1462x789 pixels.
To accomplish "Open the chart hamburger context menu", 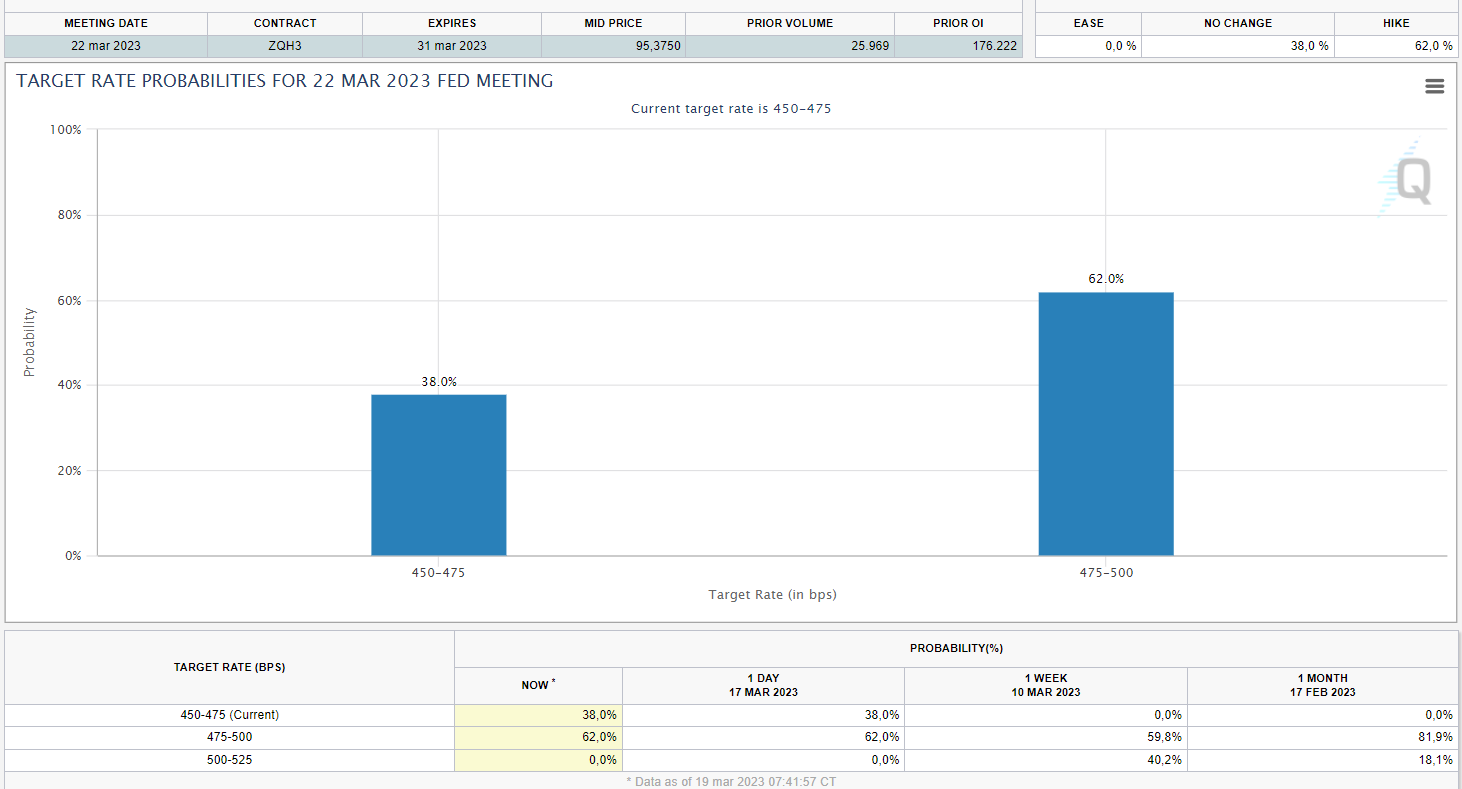I will [1434, 87].
